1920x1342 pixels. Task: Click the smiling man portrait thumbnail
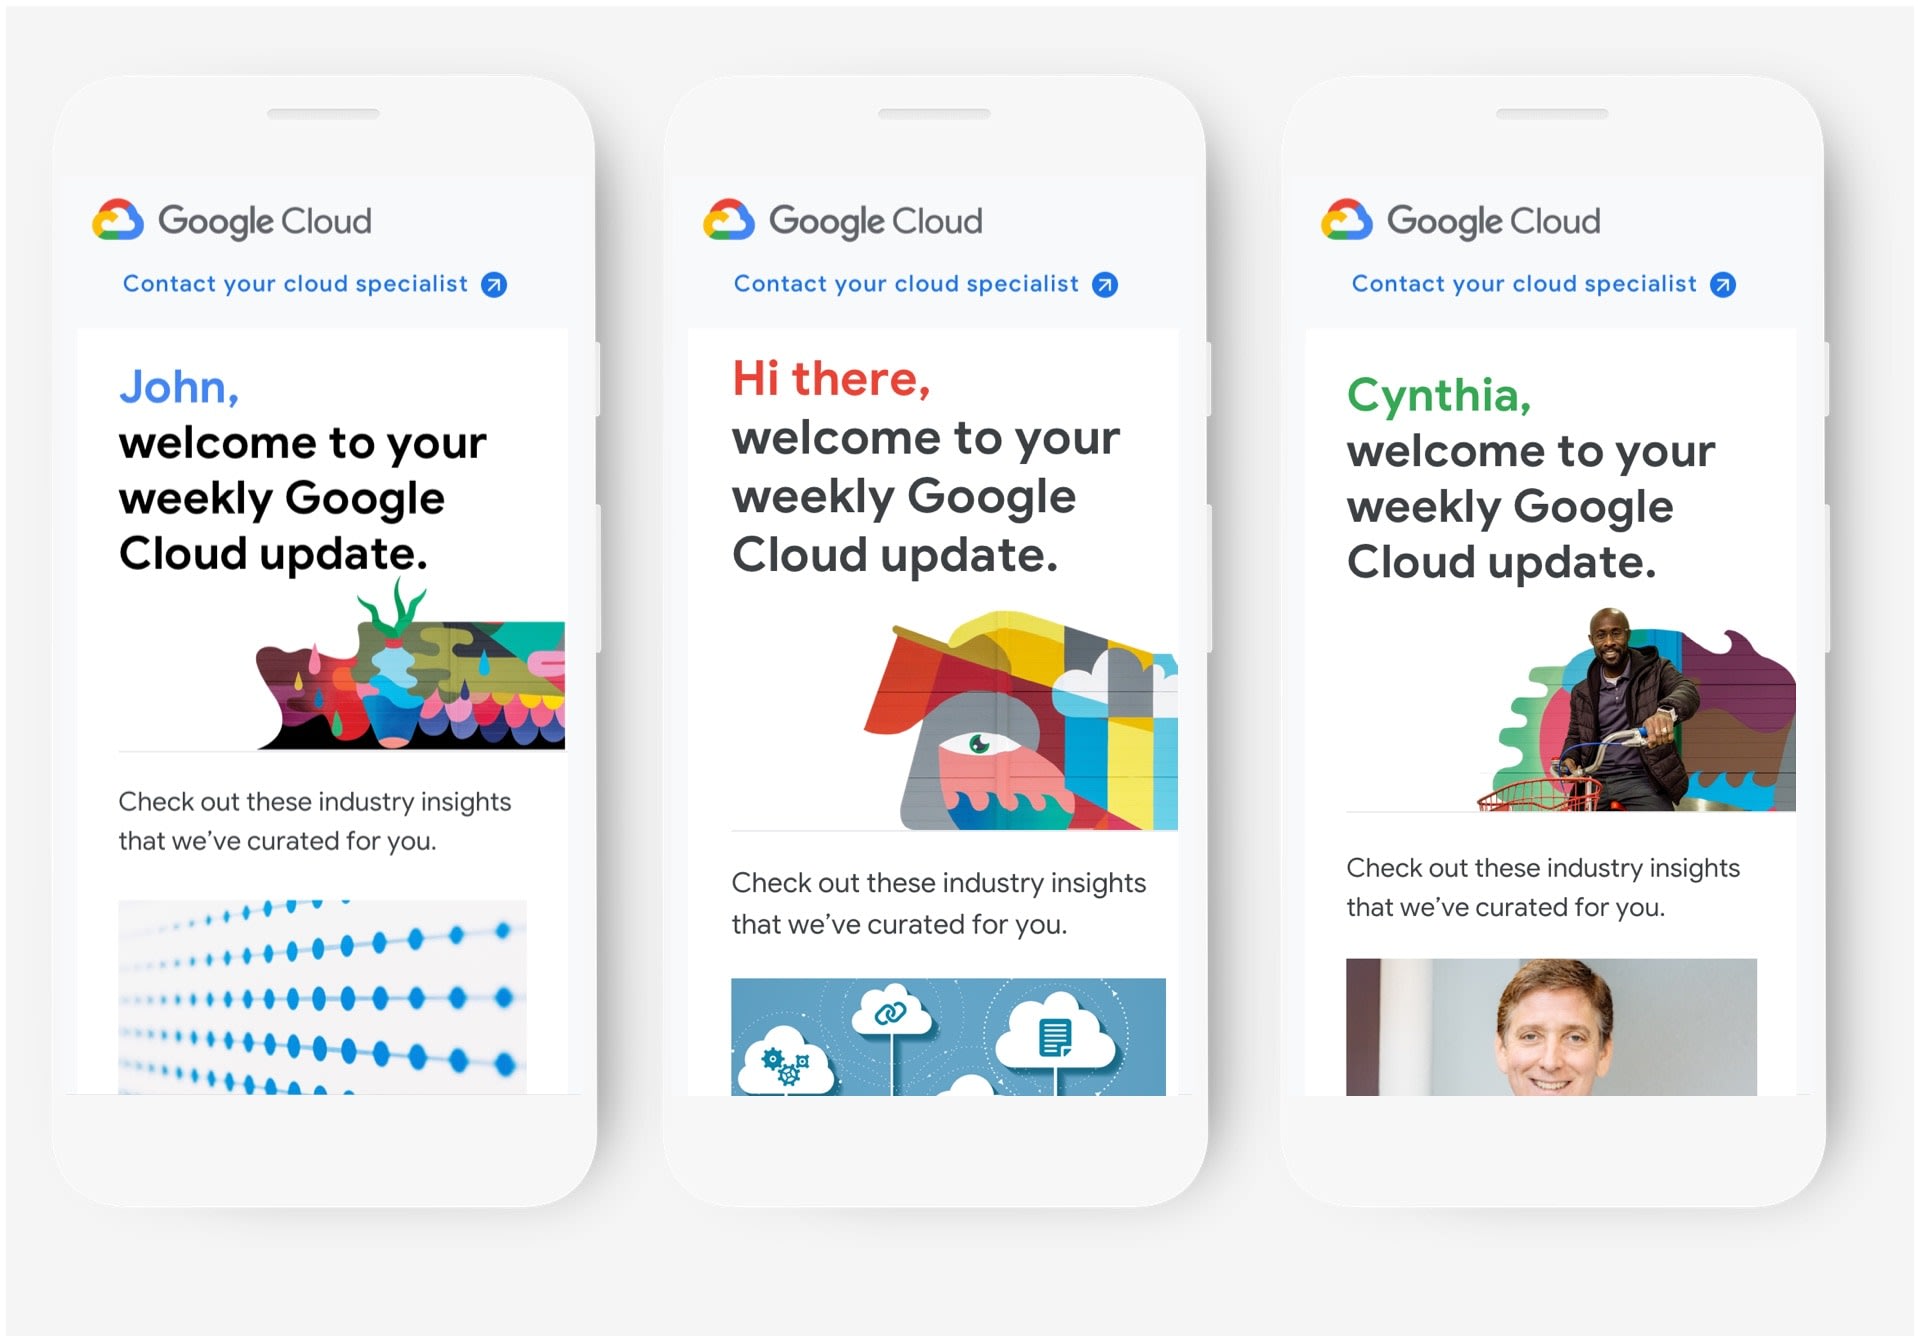pyautogui.click(x=1551, y=1027)
